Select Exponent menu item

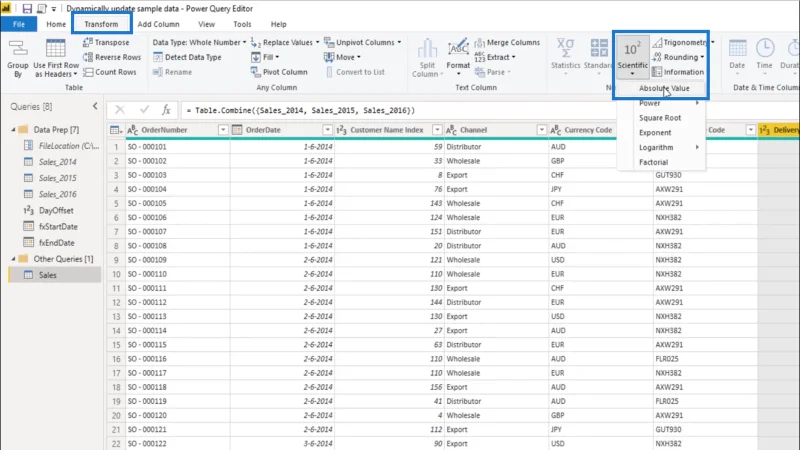click(661, 133)
